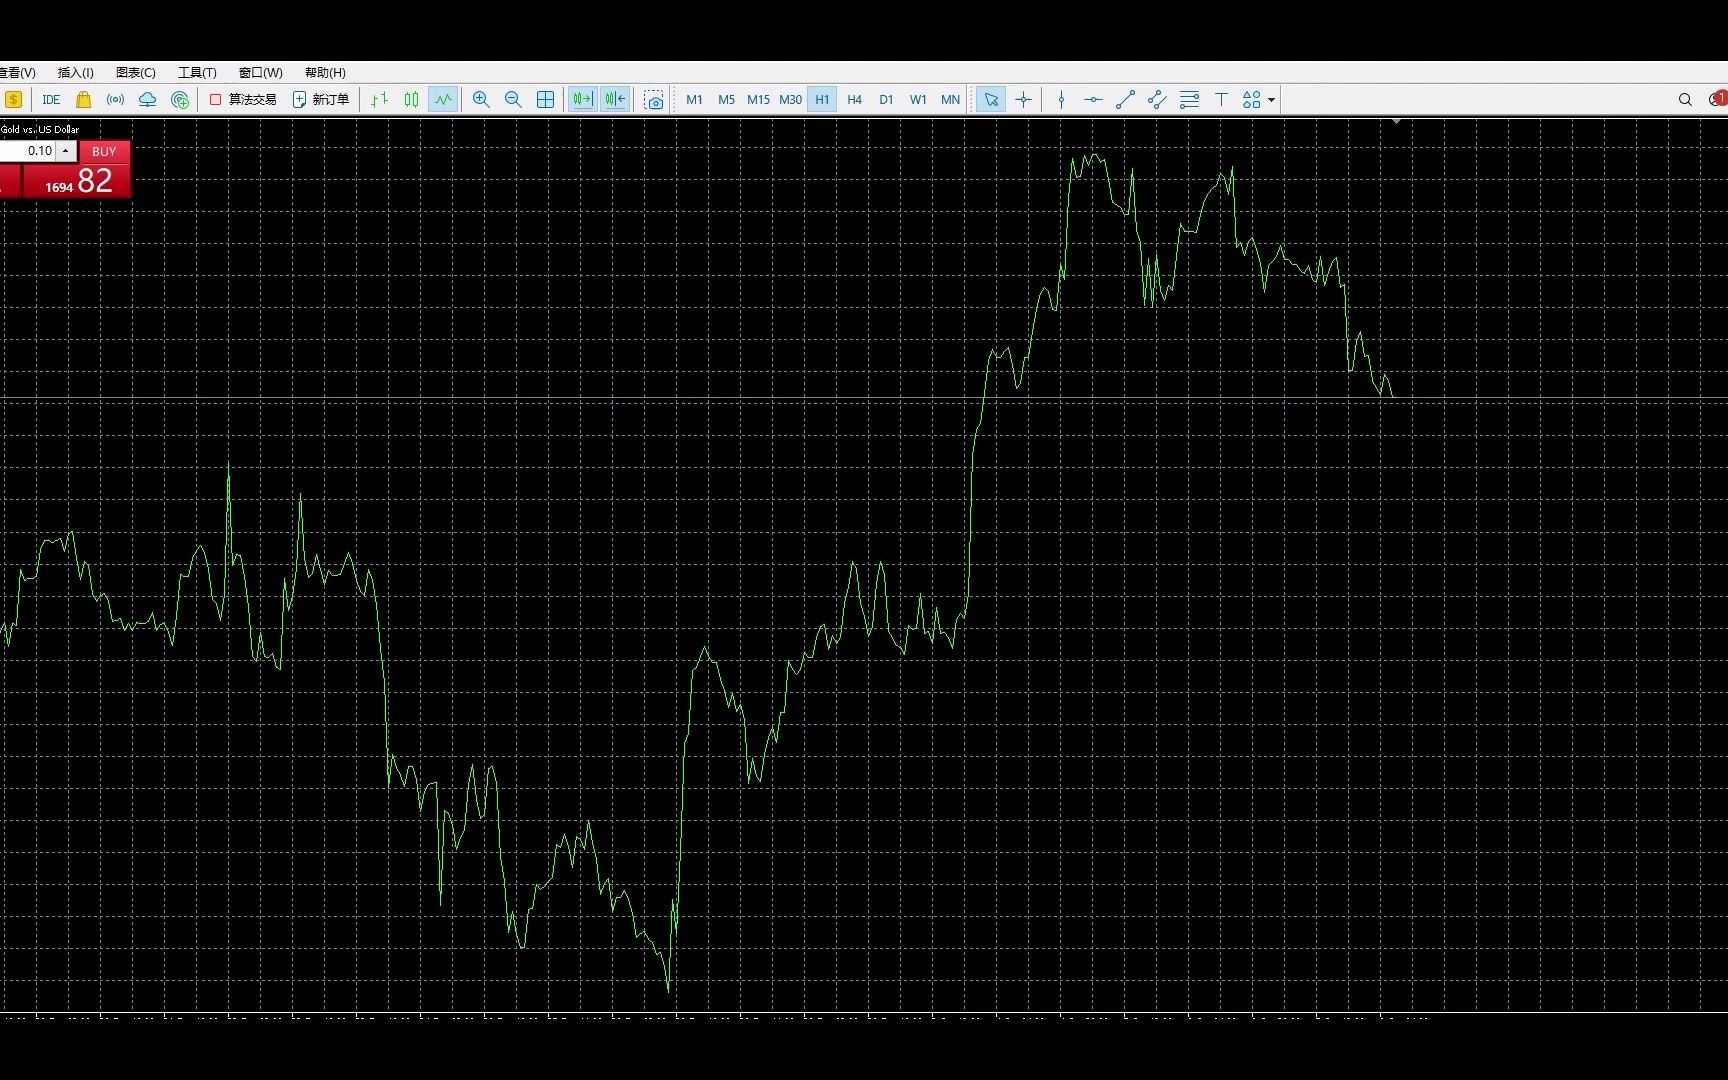Select the M5 timeframe
The width and height of the screenshot is (1728, 1080).
726,99
